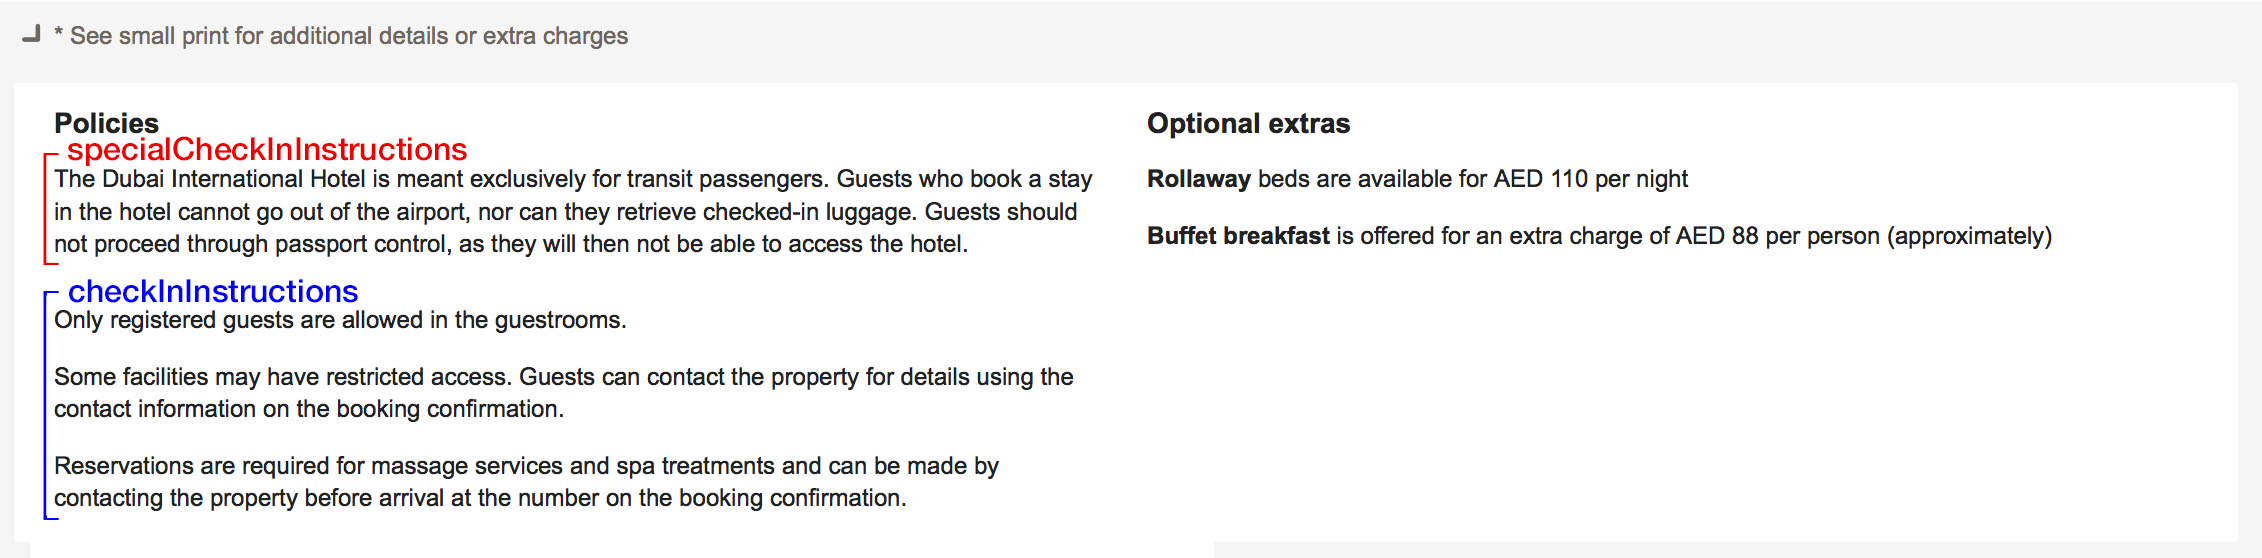The height and width of the screenshot is (558, 2262).
Task: Select the Optional extras heading
Action: click(x=1248, y=123)
